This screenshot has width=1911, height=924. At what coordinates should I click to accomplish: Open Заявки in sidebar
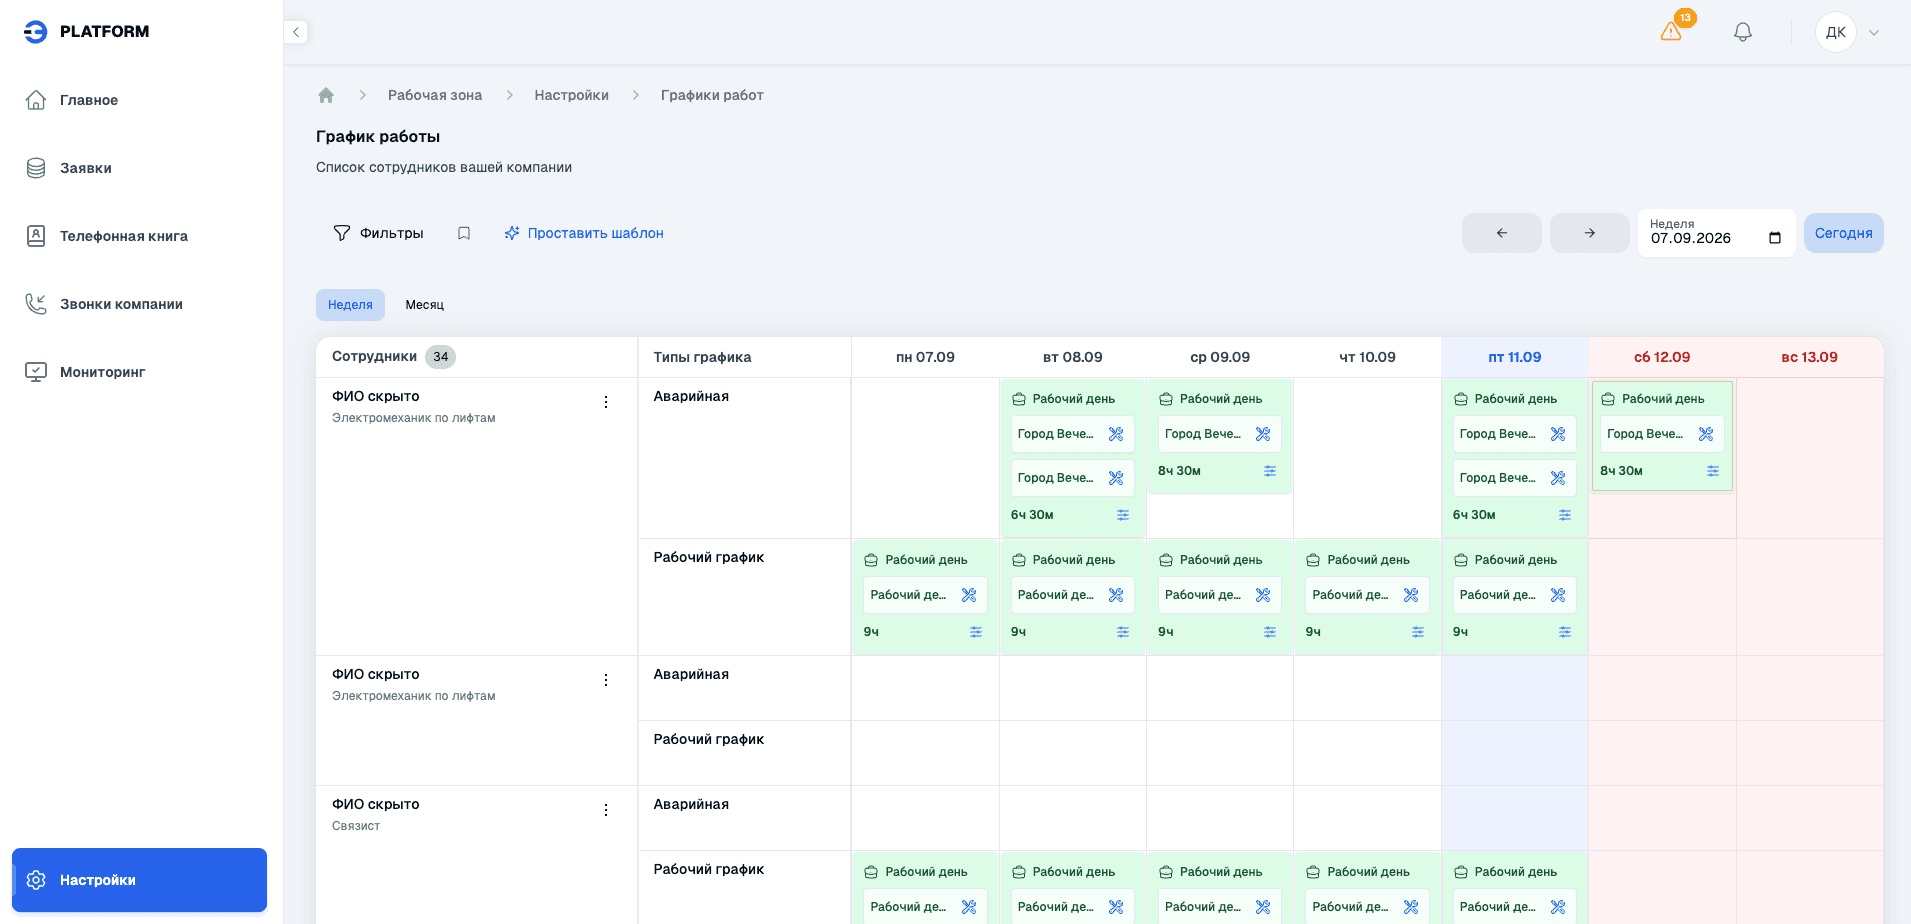[x=141, y=168]
